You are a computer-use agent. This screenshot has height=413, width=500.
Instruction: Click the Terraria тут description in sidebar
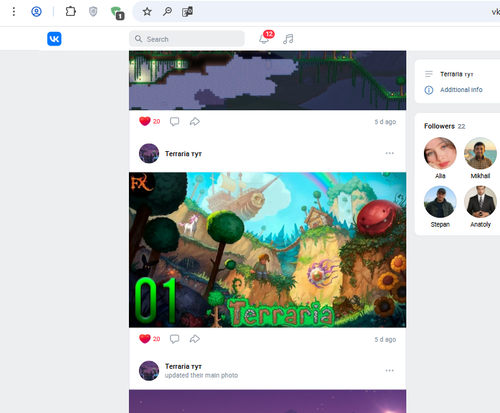tap(457, 74)
